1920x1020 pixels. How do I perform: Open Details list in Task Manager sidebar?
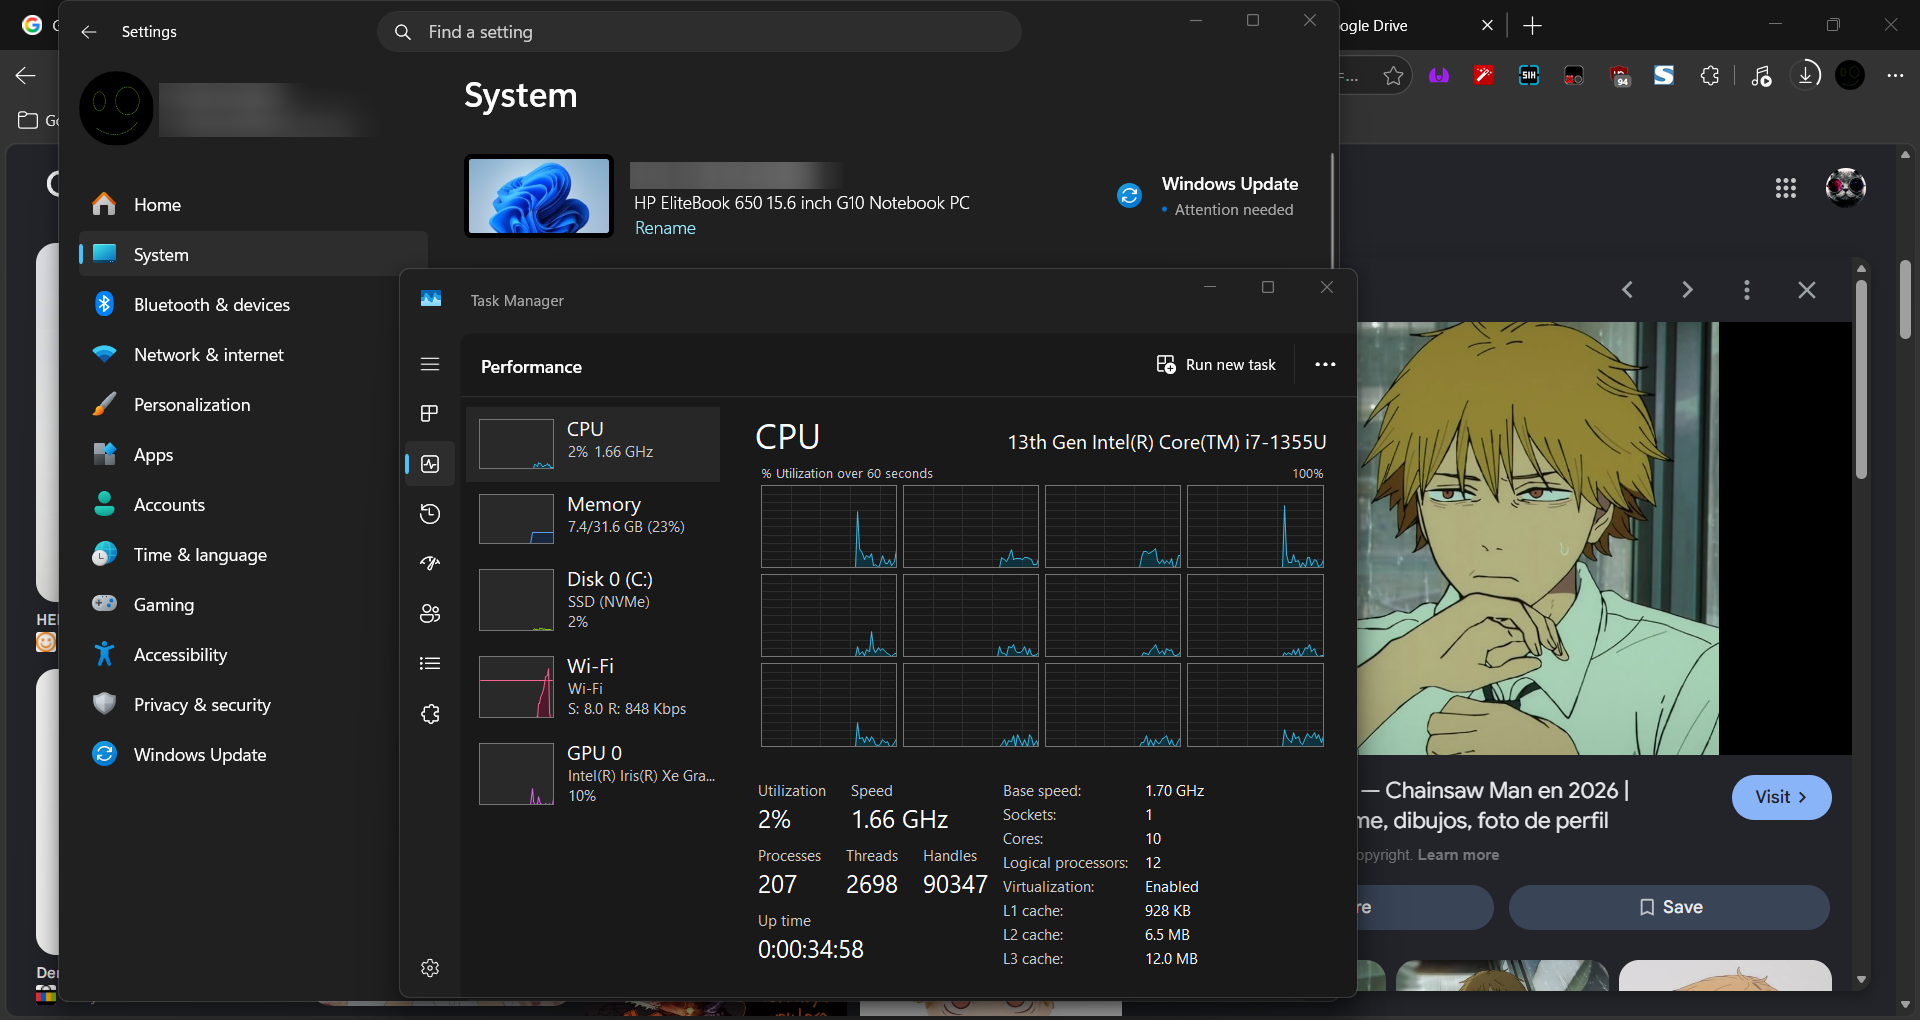point(430,664)
